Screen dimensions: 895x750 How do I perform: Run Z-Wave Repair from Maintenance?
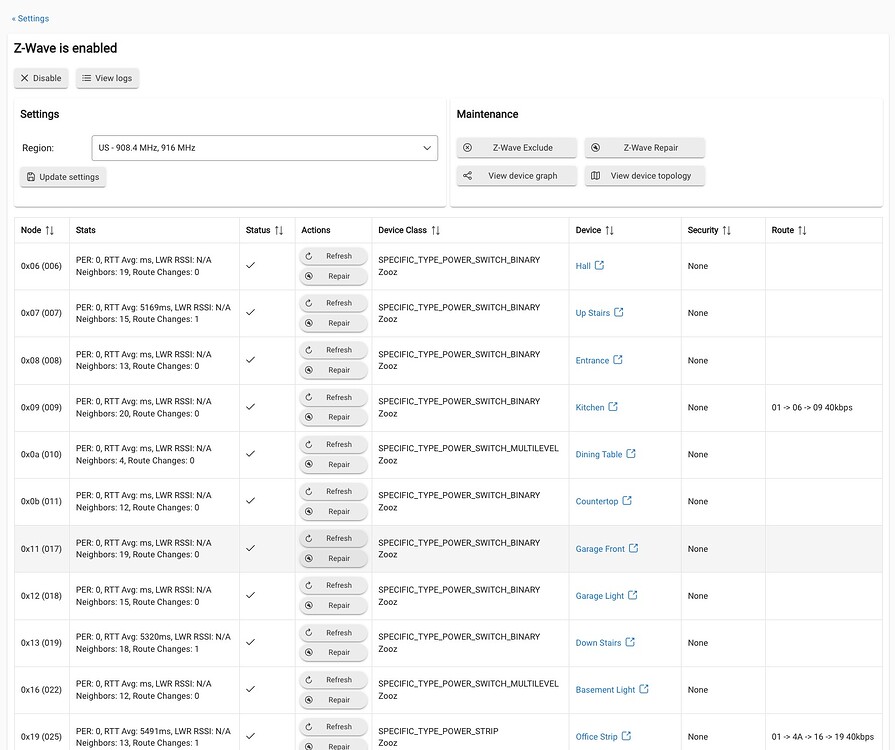645,148
